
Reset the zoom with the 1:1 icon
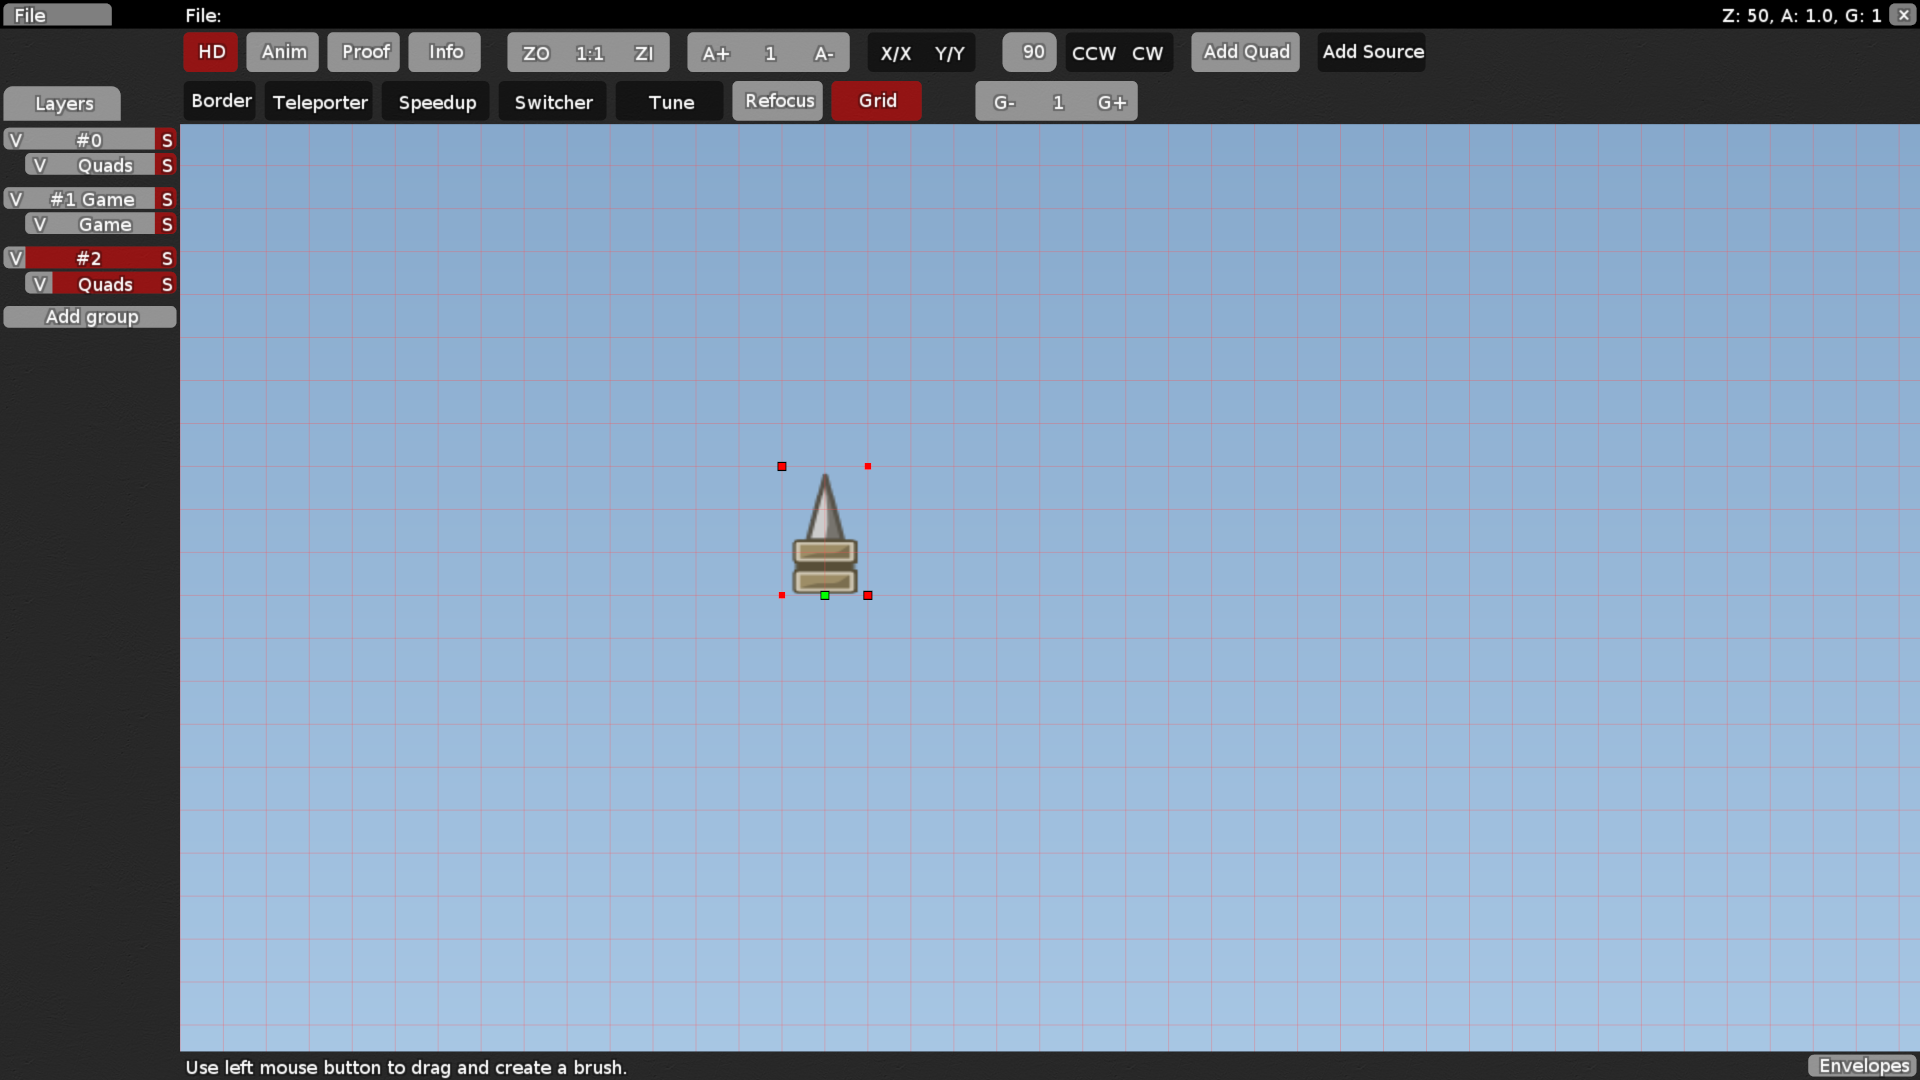[x=590, y=52]
